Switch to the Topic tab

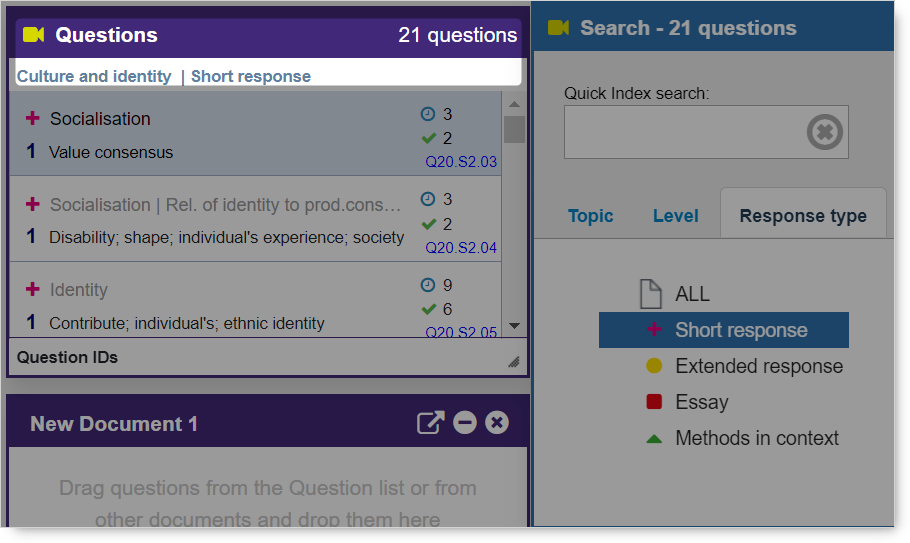pyautogui.click(x=590, y=216)
